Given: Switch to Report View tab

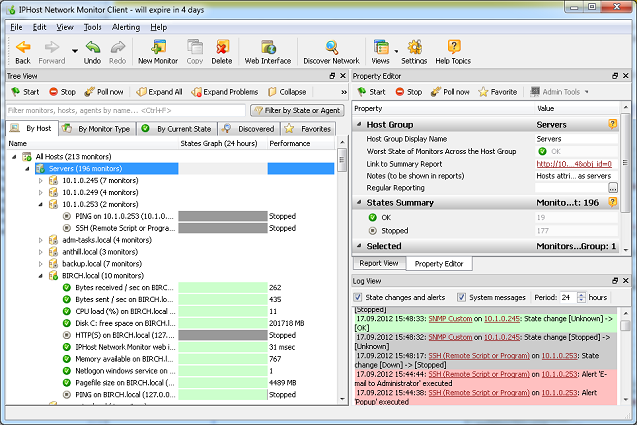Looking at the screenshot, I should (x=379, y=263).
